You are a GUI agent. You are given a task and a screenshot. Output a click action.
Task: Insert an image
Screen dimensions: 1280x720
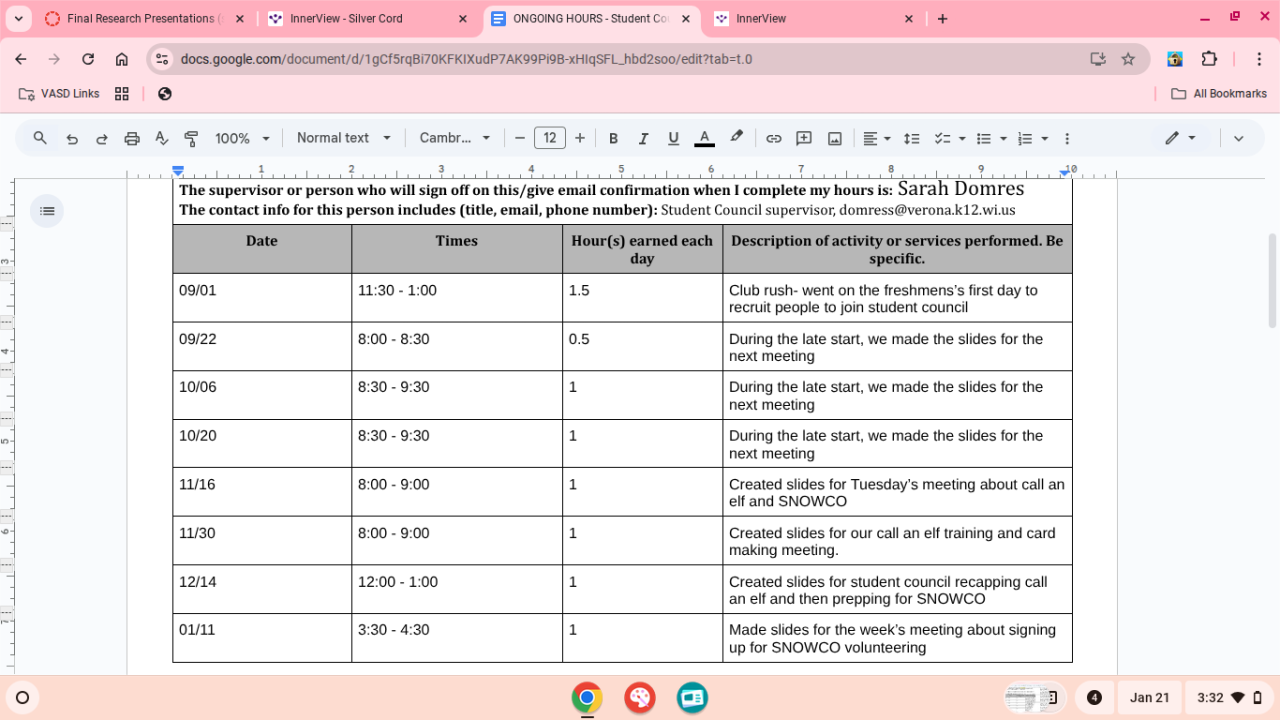(x=835, y=138)
